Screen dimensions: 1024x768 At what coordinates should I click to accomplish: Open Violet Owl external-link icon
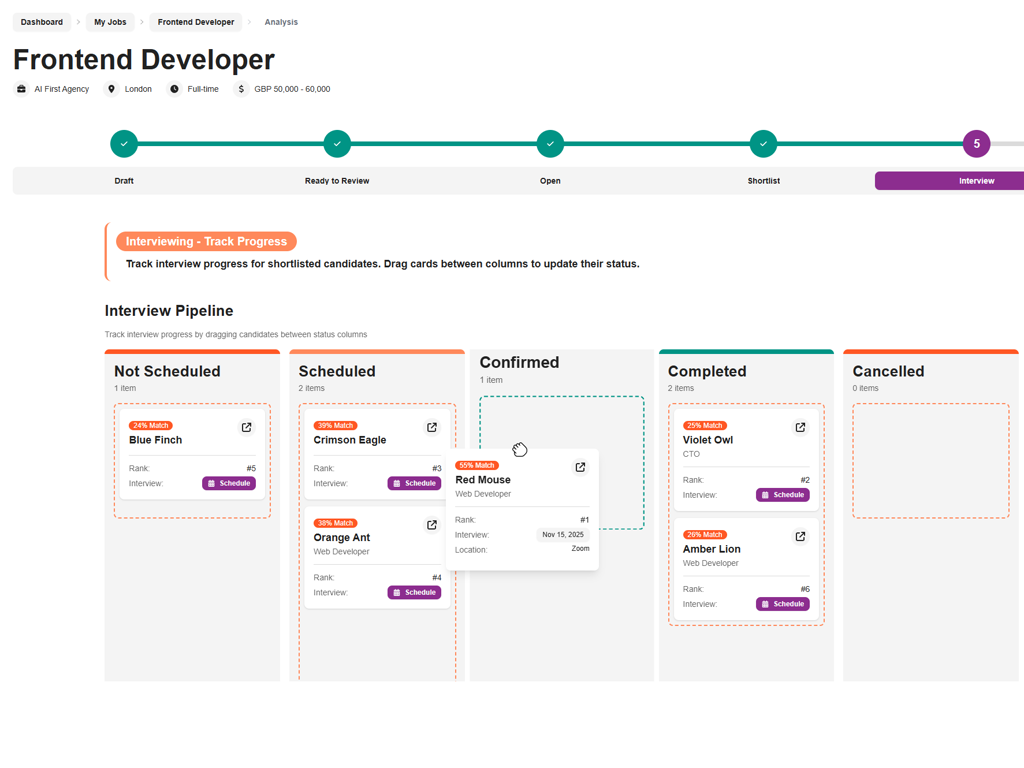800,428
